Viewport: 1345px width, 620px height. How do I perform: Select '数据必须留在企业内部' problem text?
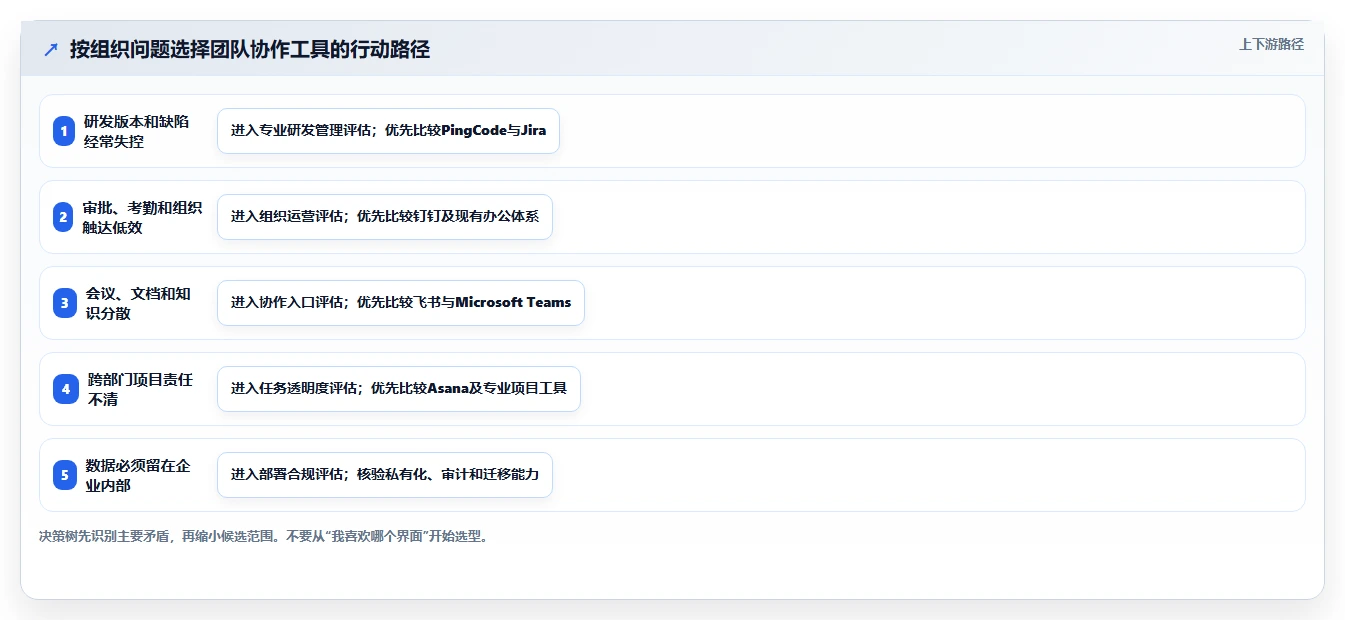click(x=138, y=475)
